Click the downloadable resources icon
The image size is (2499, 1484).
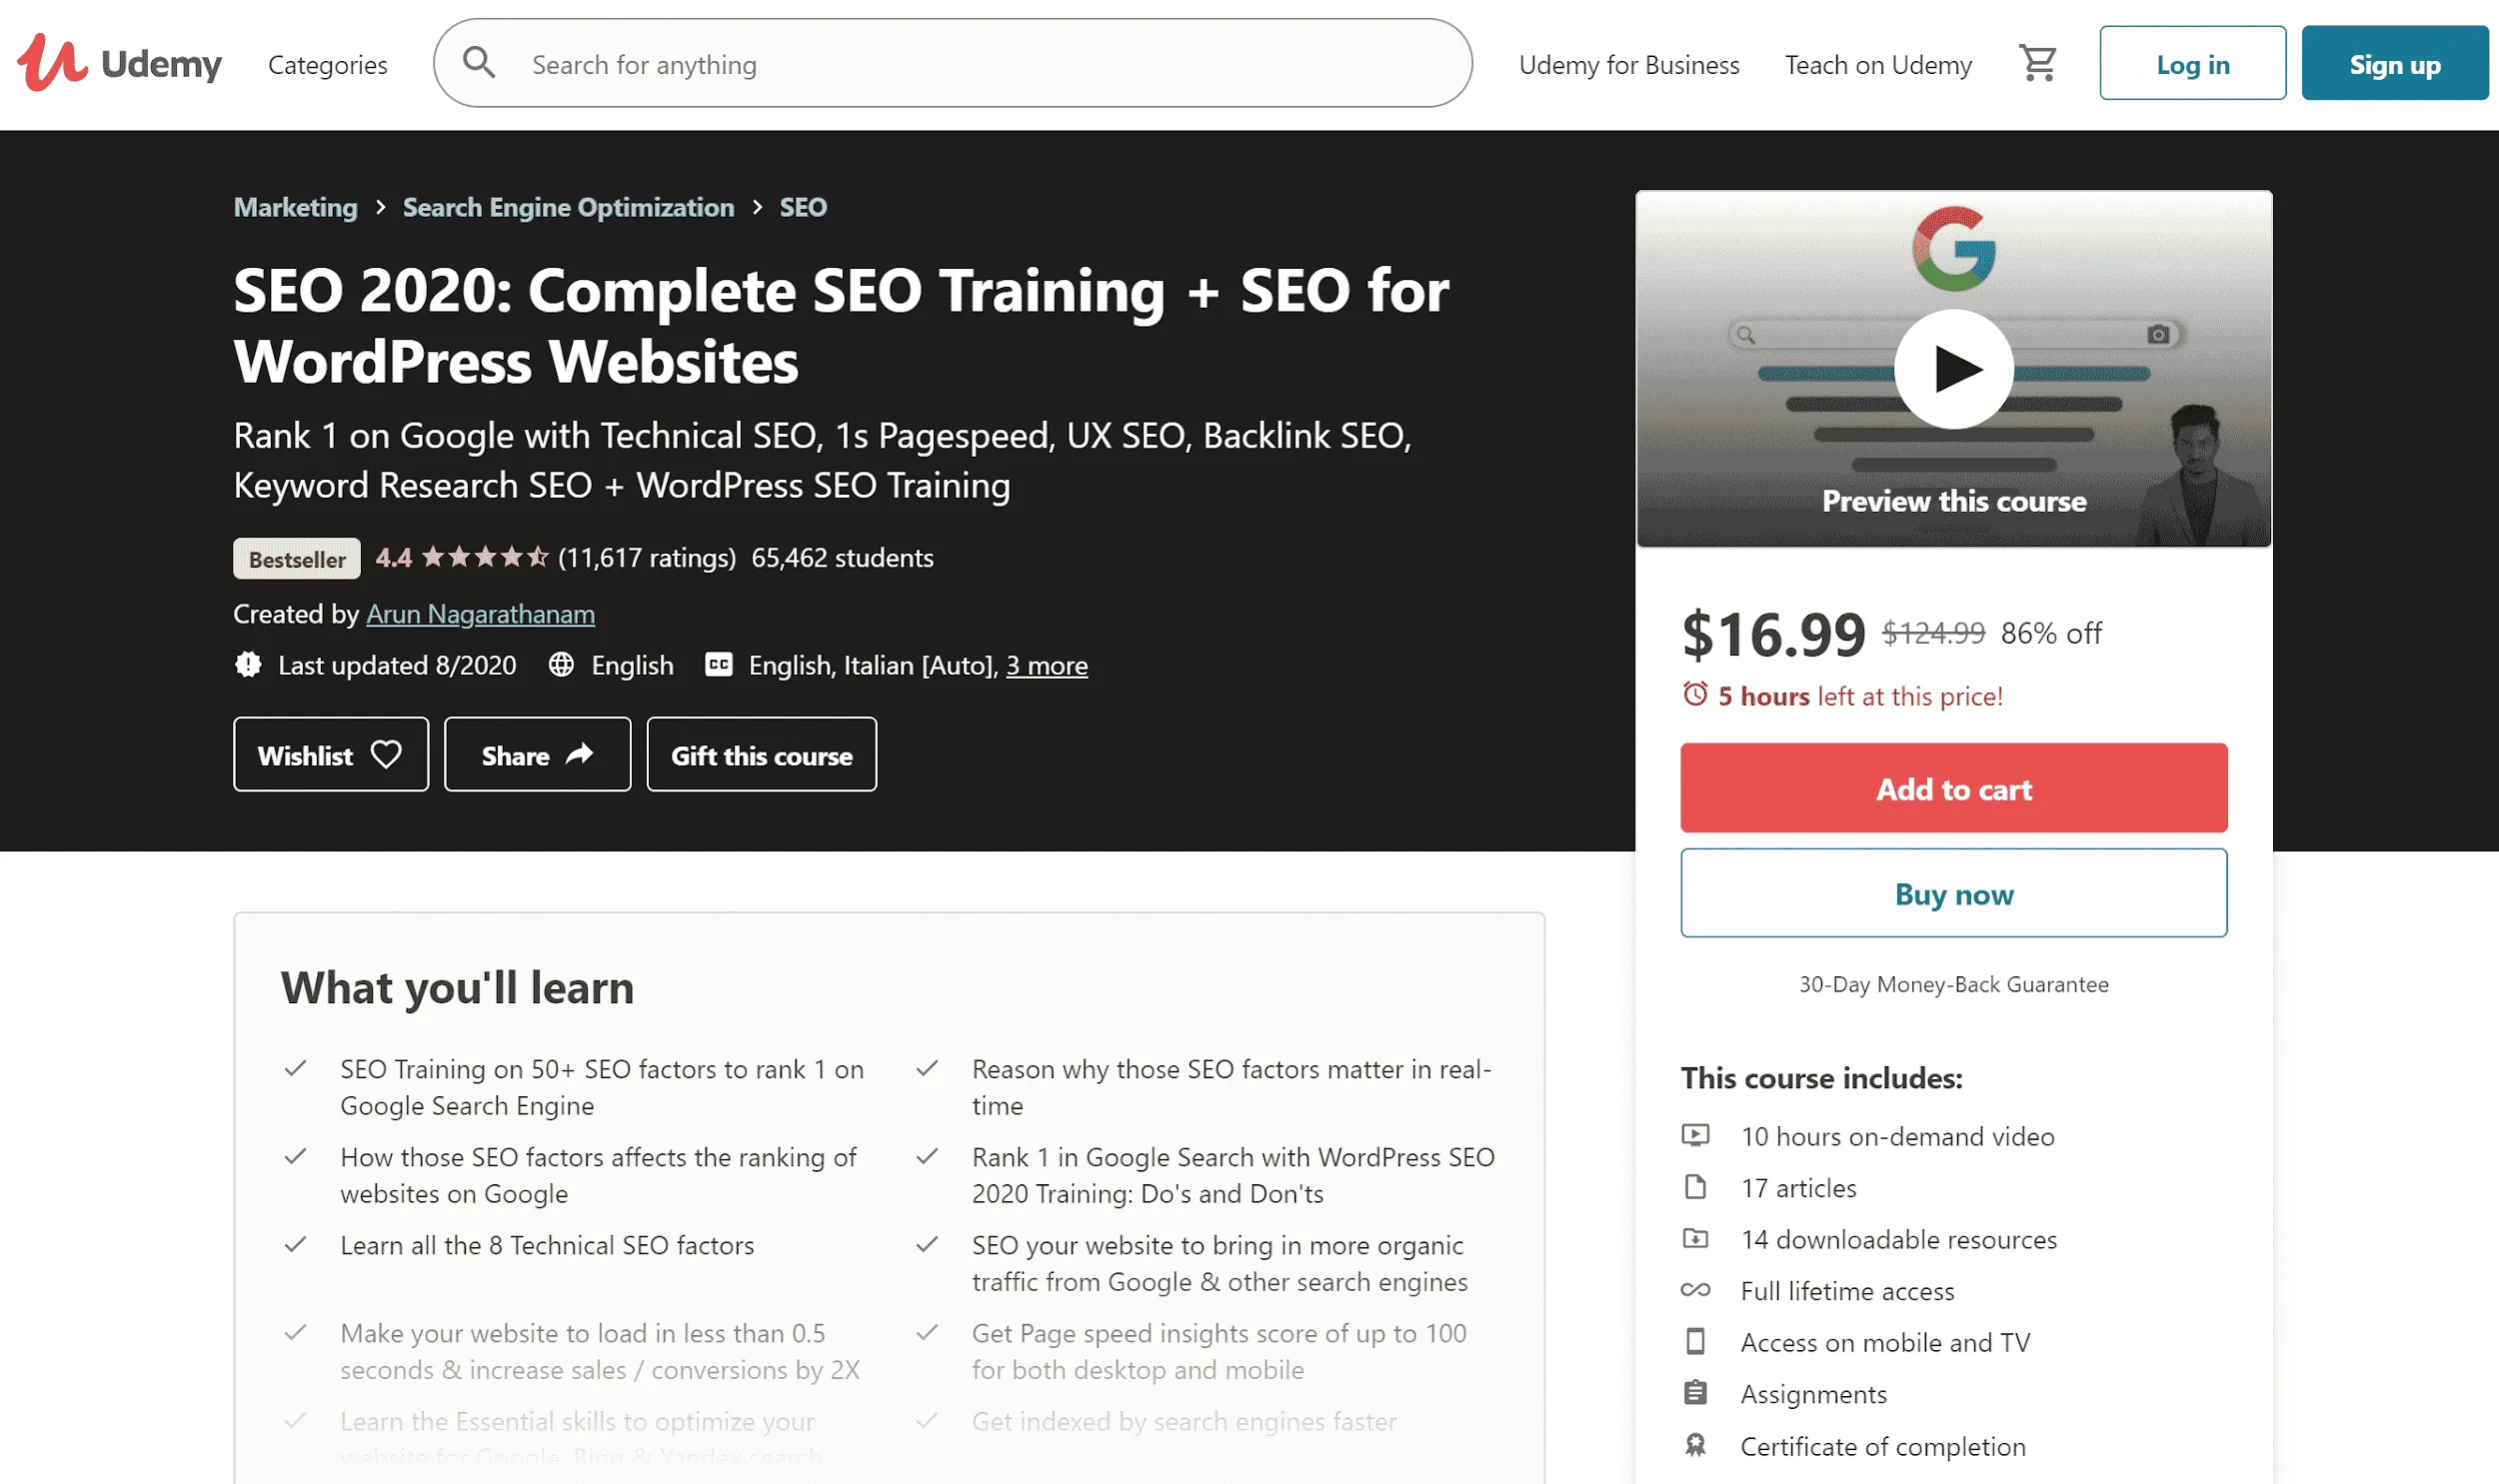point(1695,1238)
